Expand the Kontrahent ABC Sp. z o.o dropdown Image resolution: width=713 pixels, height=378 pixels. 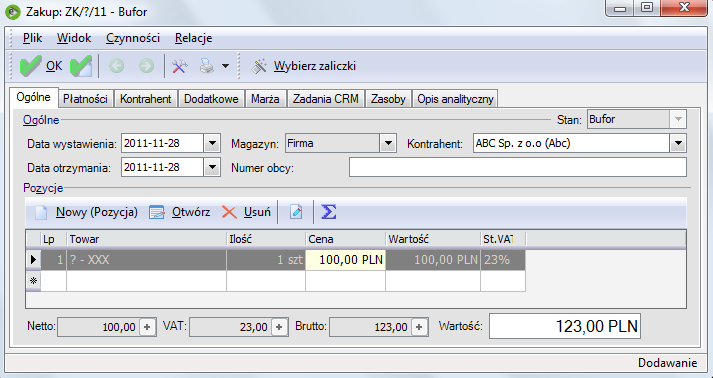pyautogui.click(x=678, y=144)
